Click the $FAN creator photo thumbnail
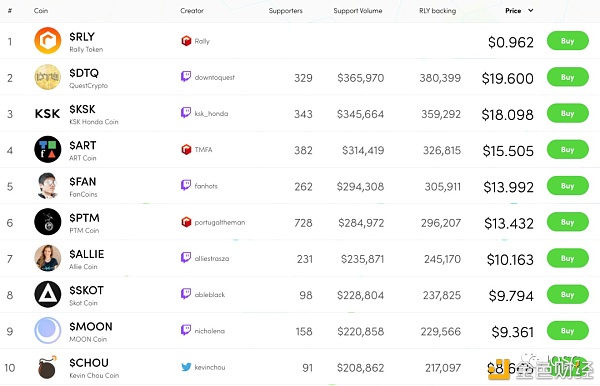Image resolution: width=600 pixels, height=386 pixels. click(x=47, y=186)
